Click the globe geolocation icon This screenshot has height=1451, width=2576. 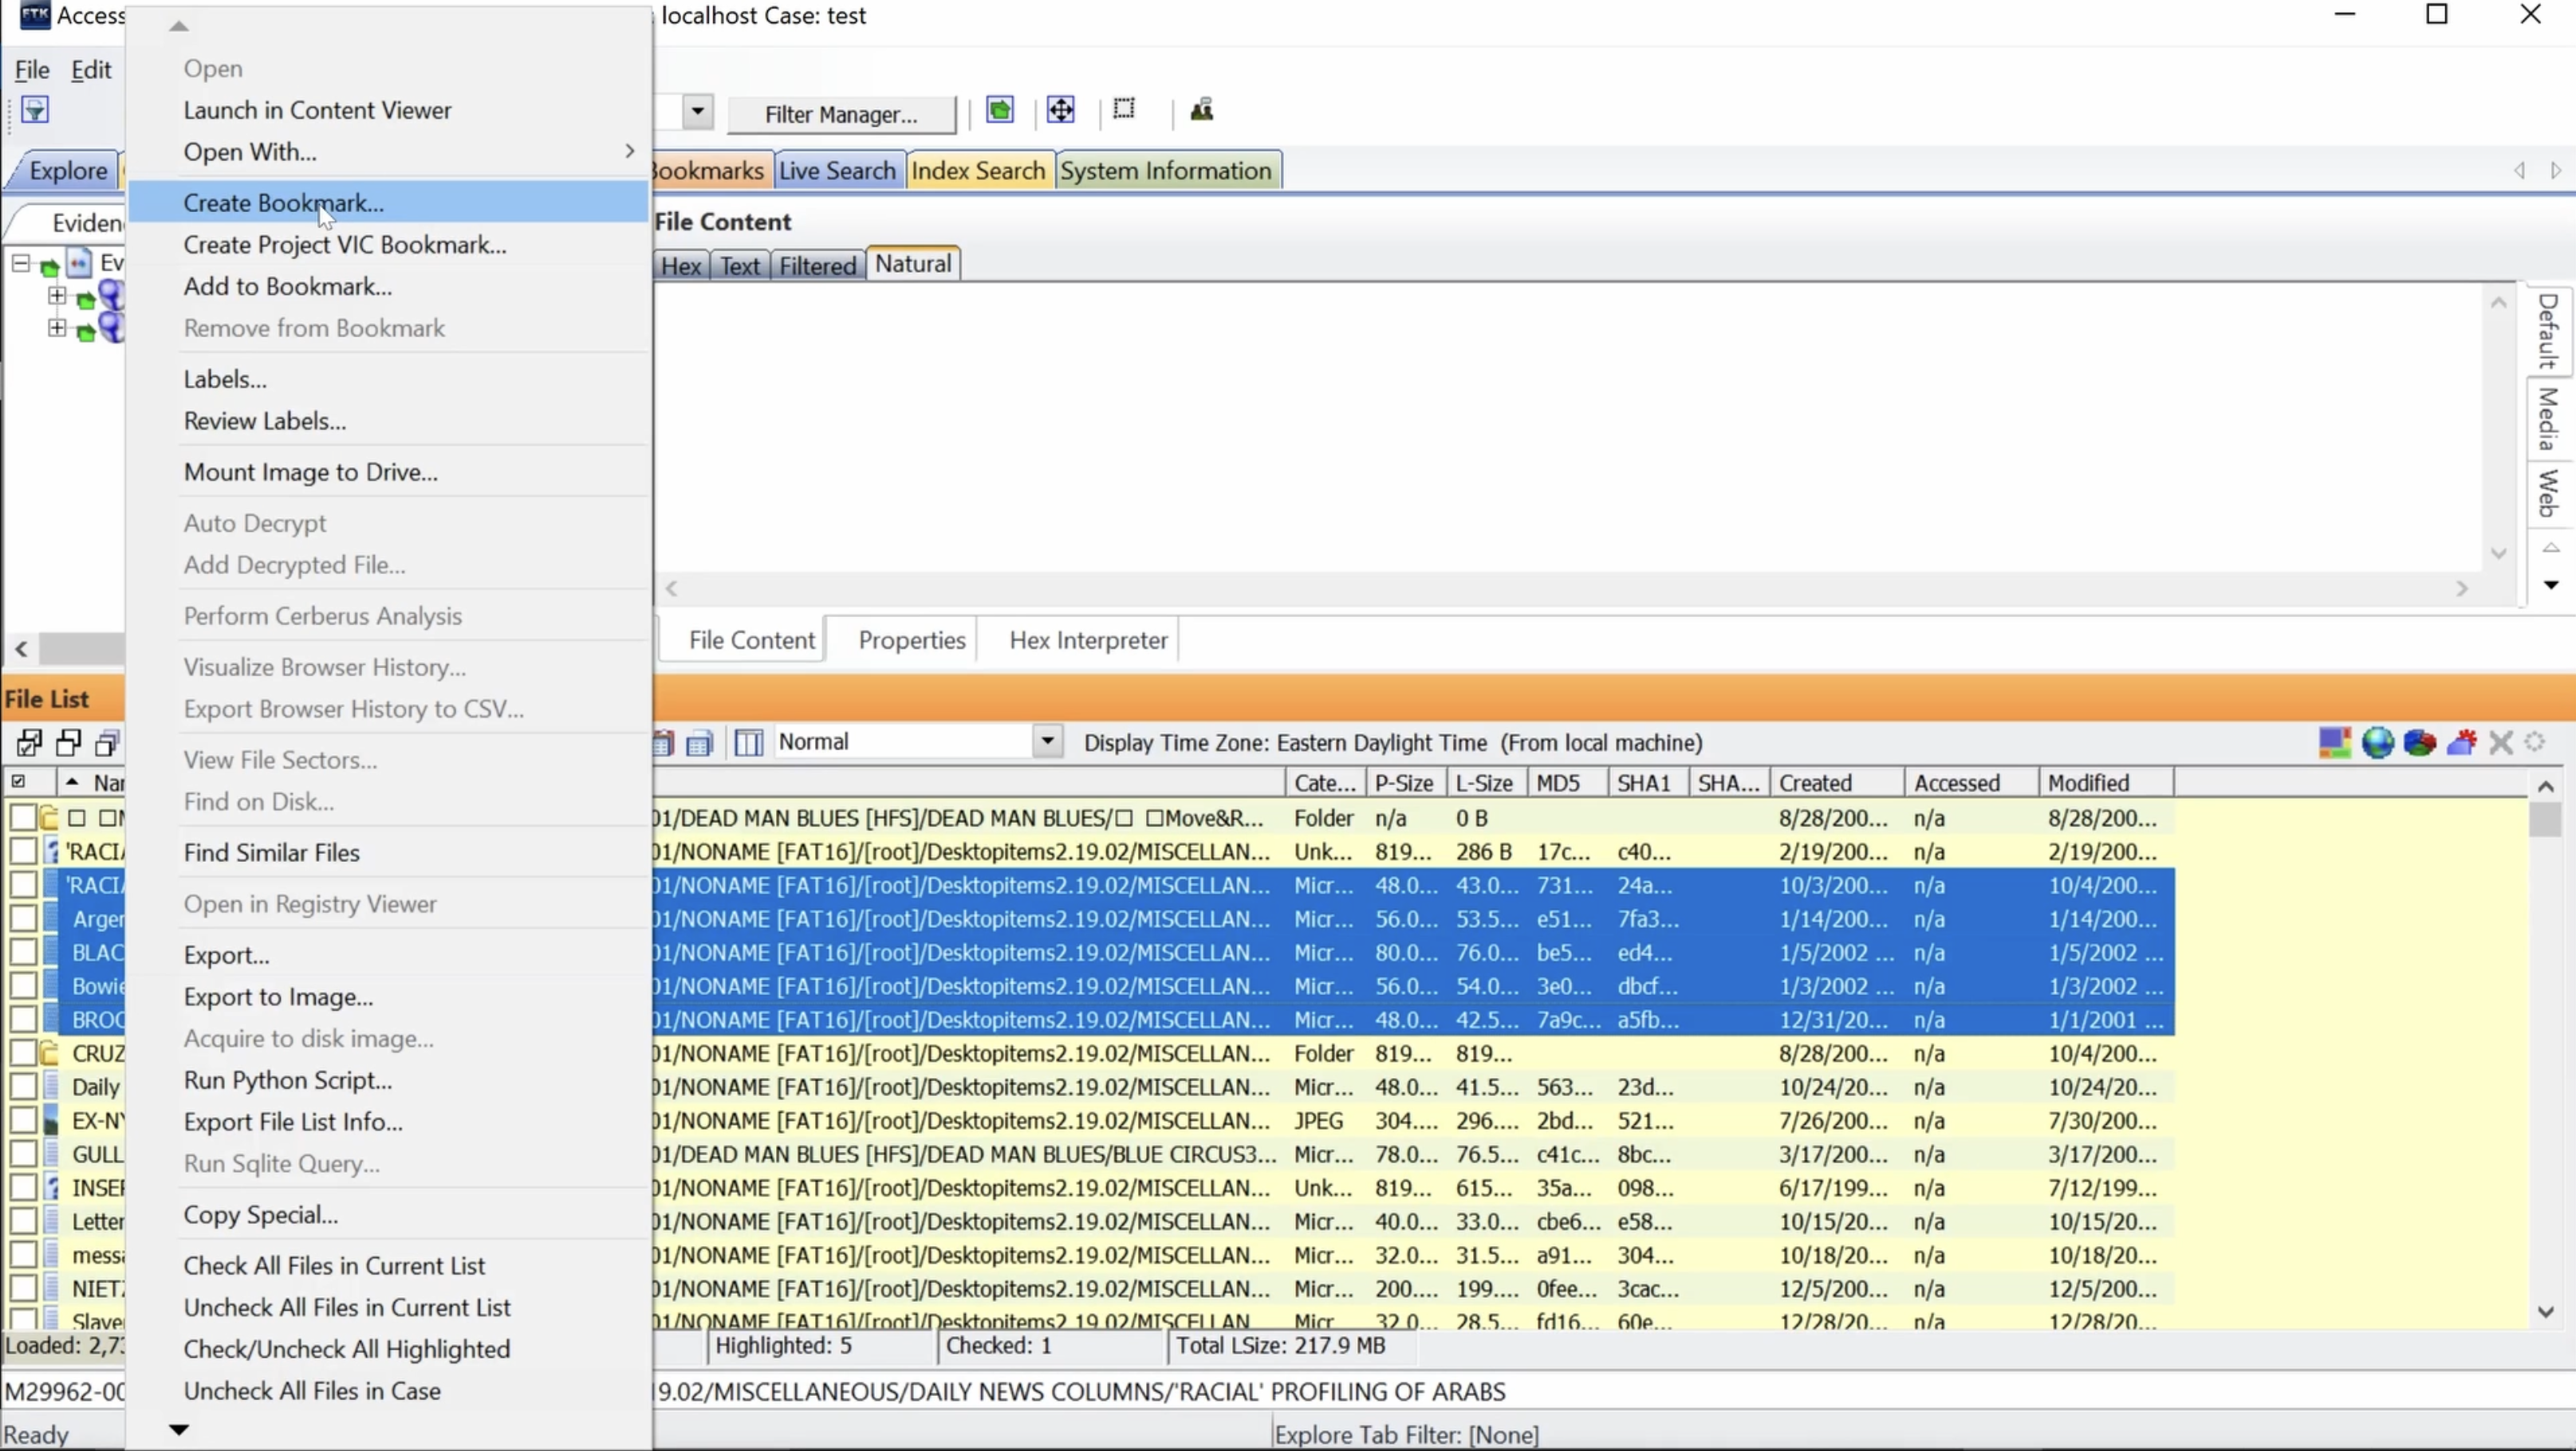pos(2377,743)
